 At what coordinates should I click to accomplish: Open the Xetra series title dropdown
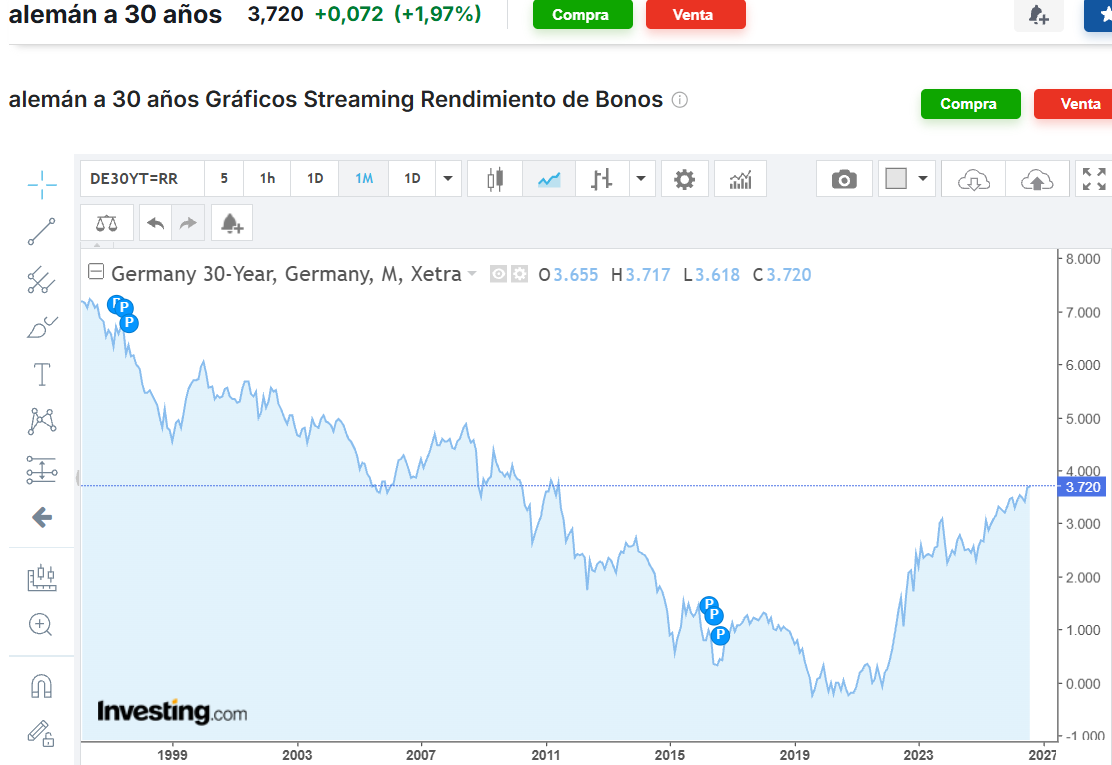472,274
